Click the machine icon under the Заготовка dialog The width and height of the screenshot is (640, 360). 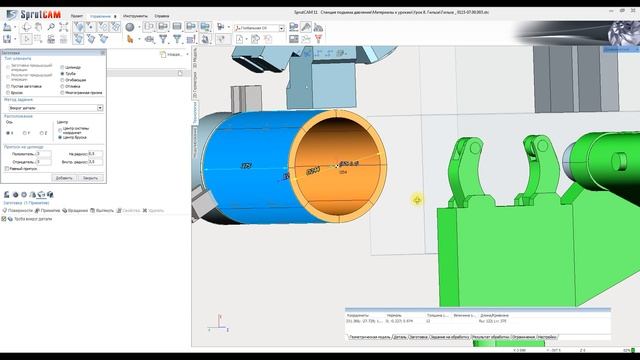(7, 194)
